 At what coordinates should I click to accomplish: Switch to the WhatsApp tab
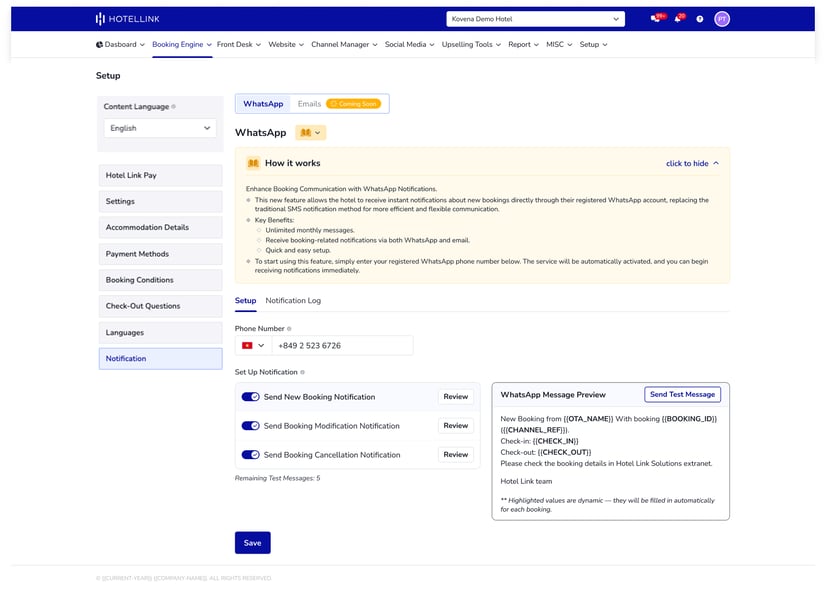coord(263,104)
